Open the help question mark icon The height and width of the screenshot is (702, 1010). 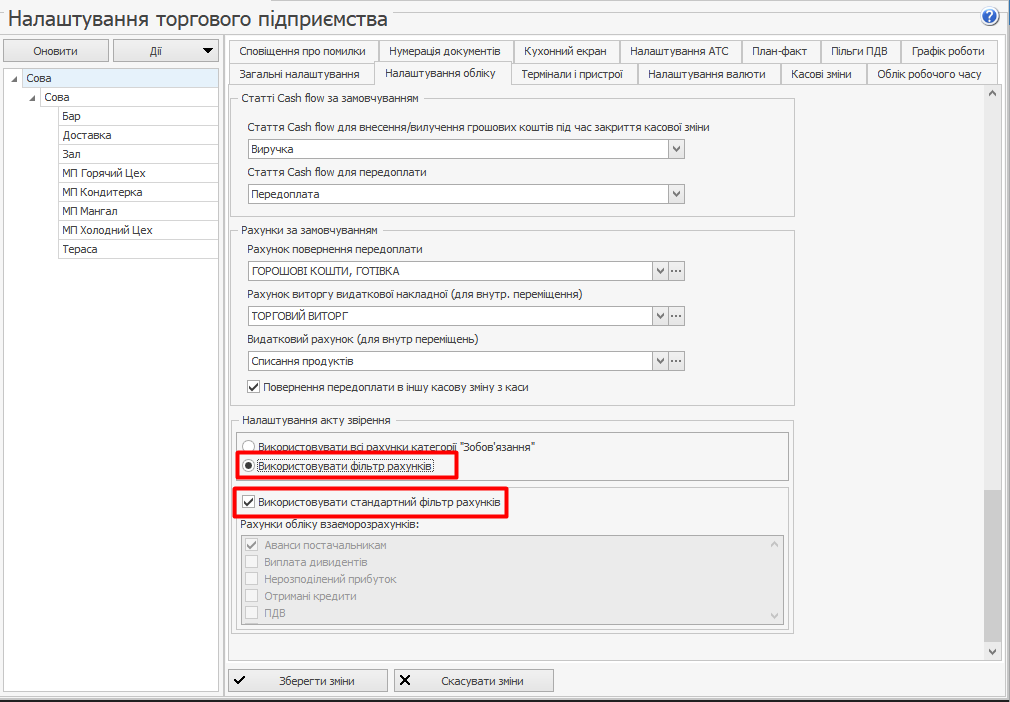990,17
